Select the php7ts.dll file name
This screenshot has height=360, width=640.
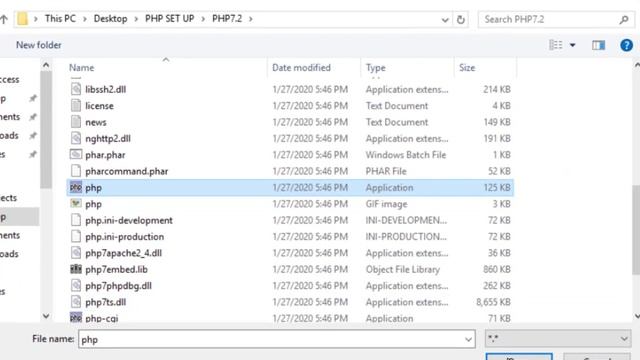pos(105,302)
